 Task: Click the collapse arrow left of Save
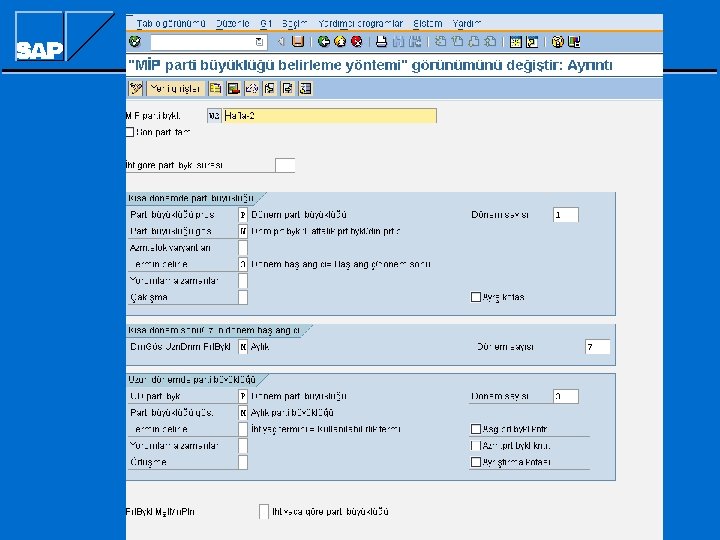pyautogui.click(x=281, y=42)
